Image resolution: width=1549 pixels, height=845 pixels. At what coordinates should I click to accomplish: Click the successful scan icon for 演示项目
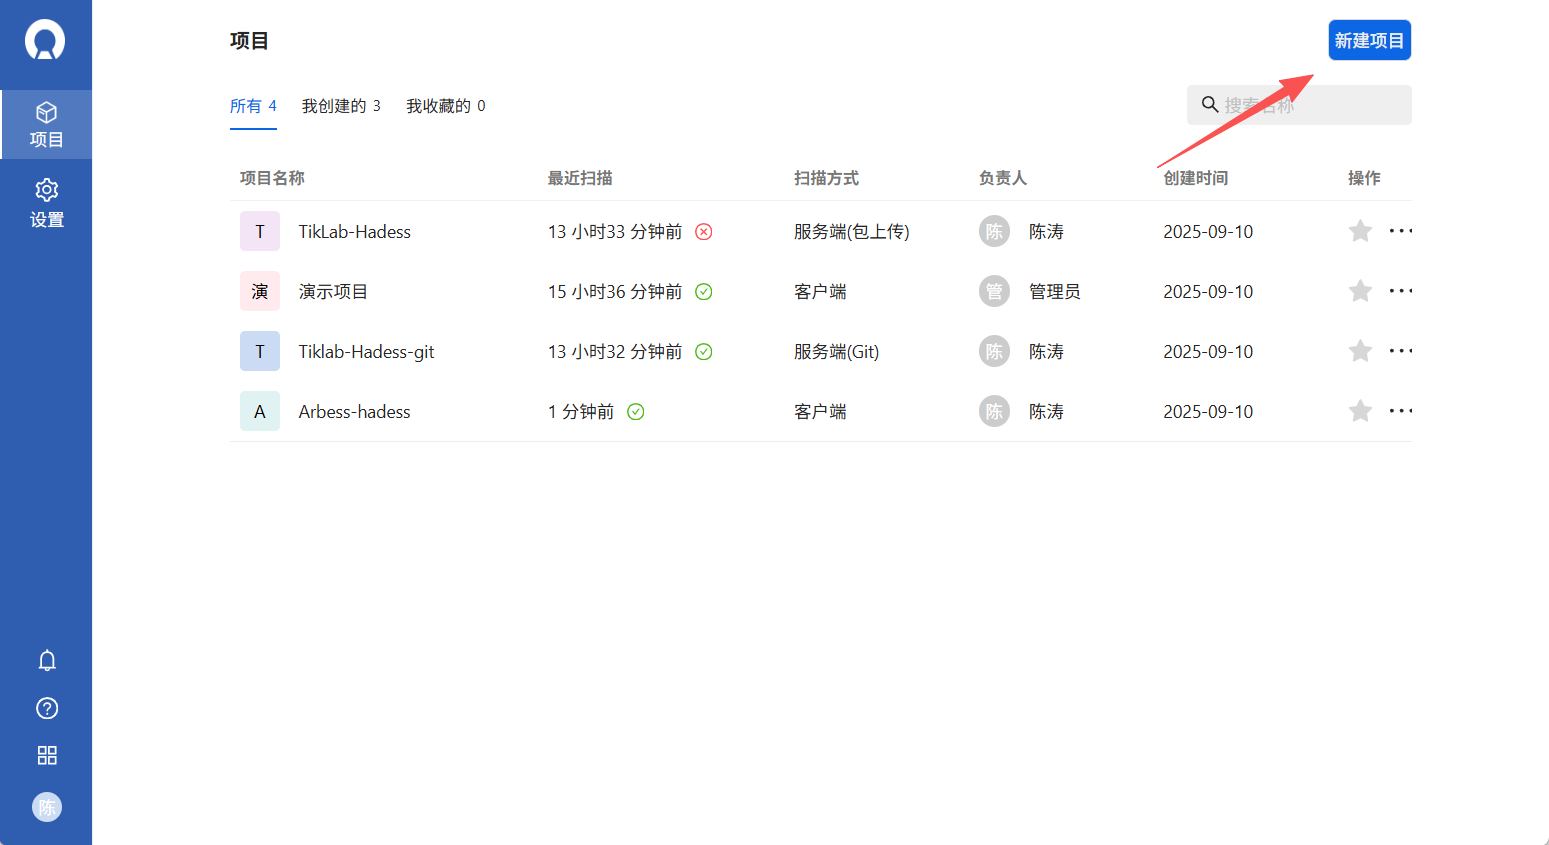point(704,292)
